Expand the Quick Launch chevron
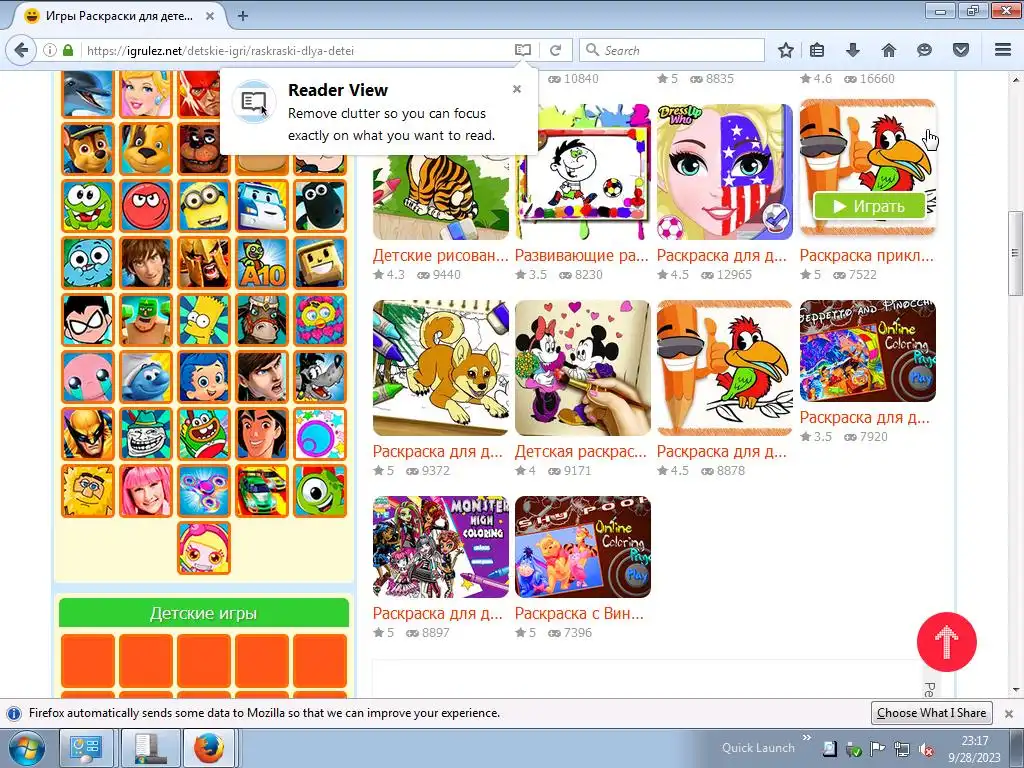The width and height of the screenshot is (1024, 768). click(807, 737)
